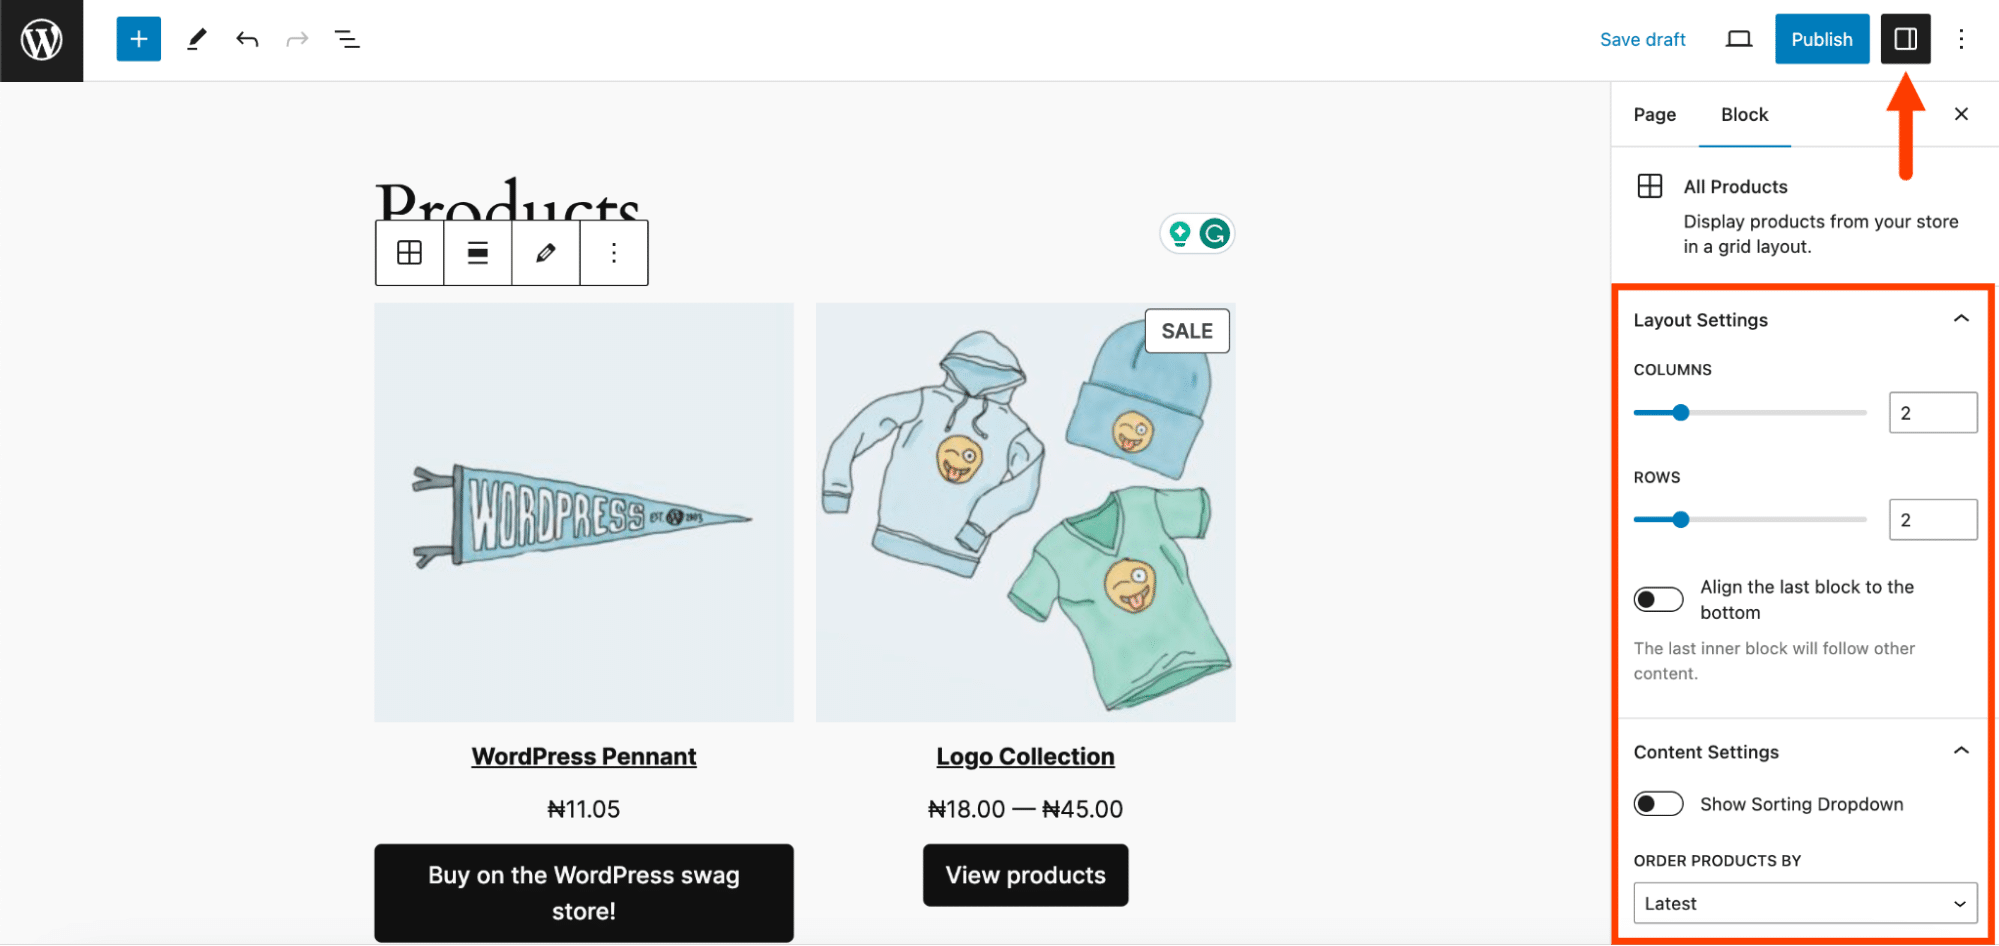Click the Edit pencil in block toolbar
Image resolution: width=1999 pixels, height=946 pixels.
[x=546, y=253]
